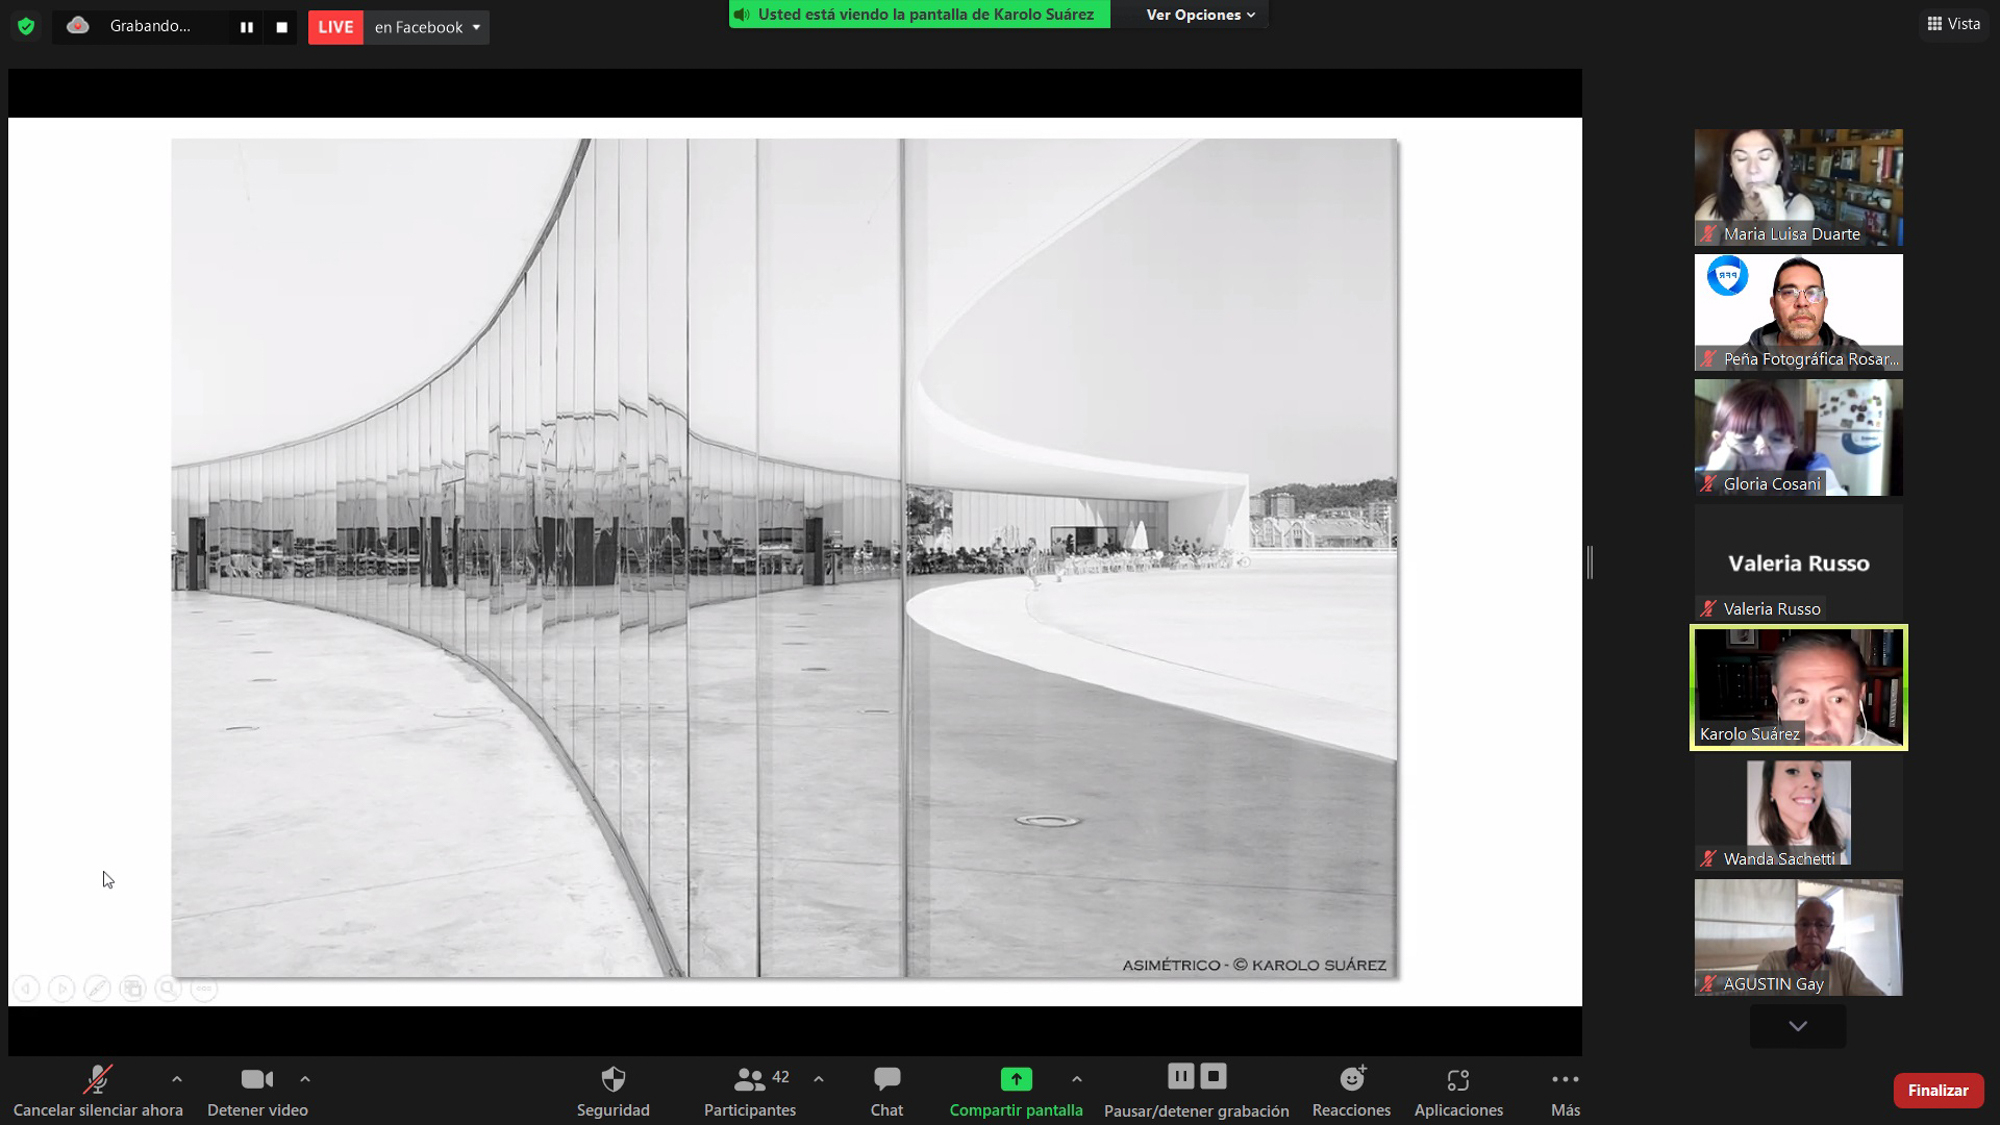Expand audio options arrow next to microphone

[177, 1079]
